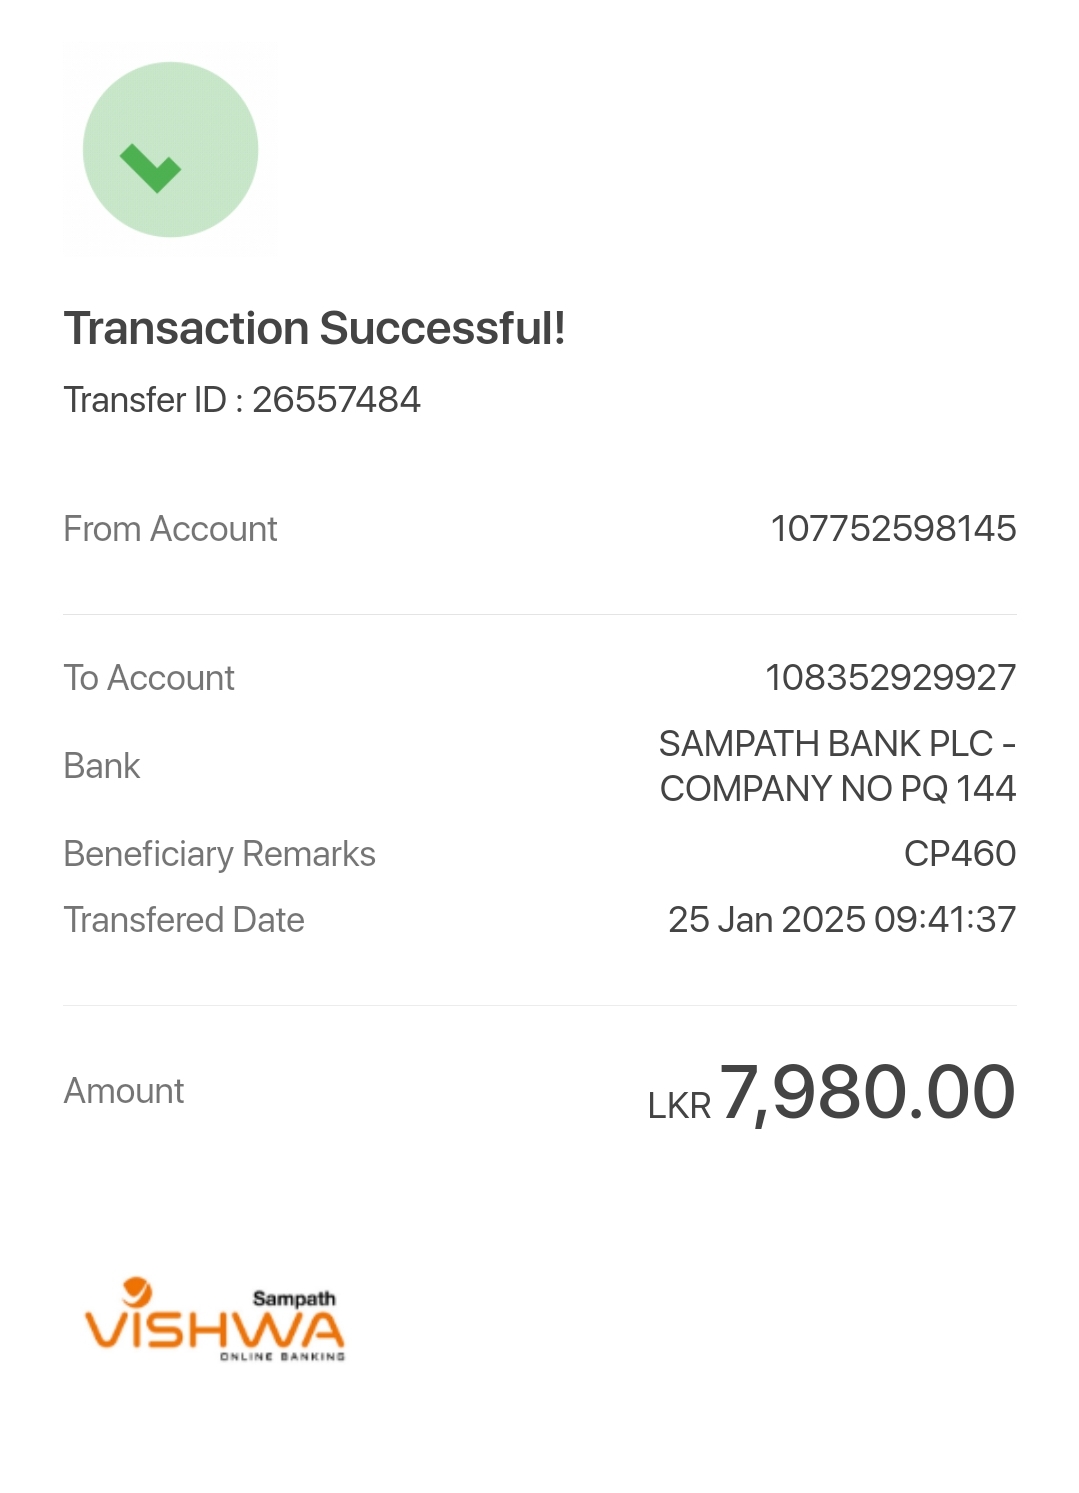Click the 'Bank' field label

(x=102, y=766)
